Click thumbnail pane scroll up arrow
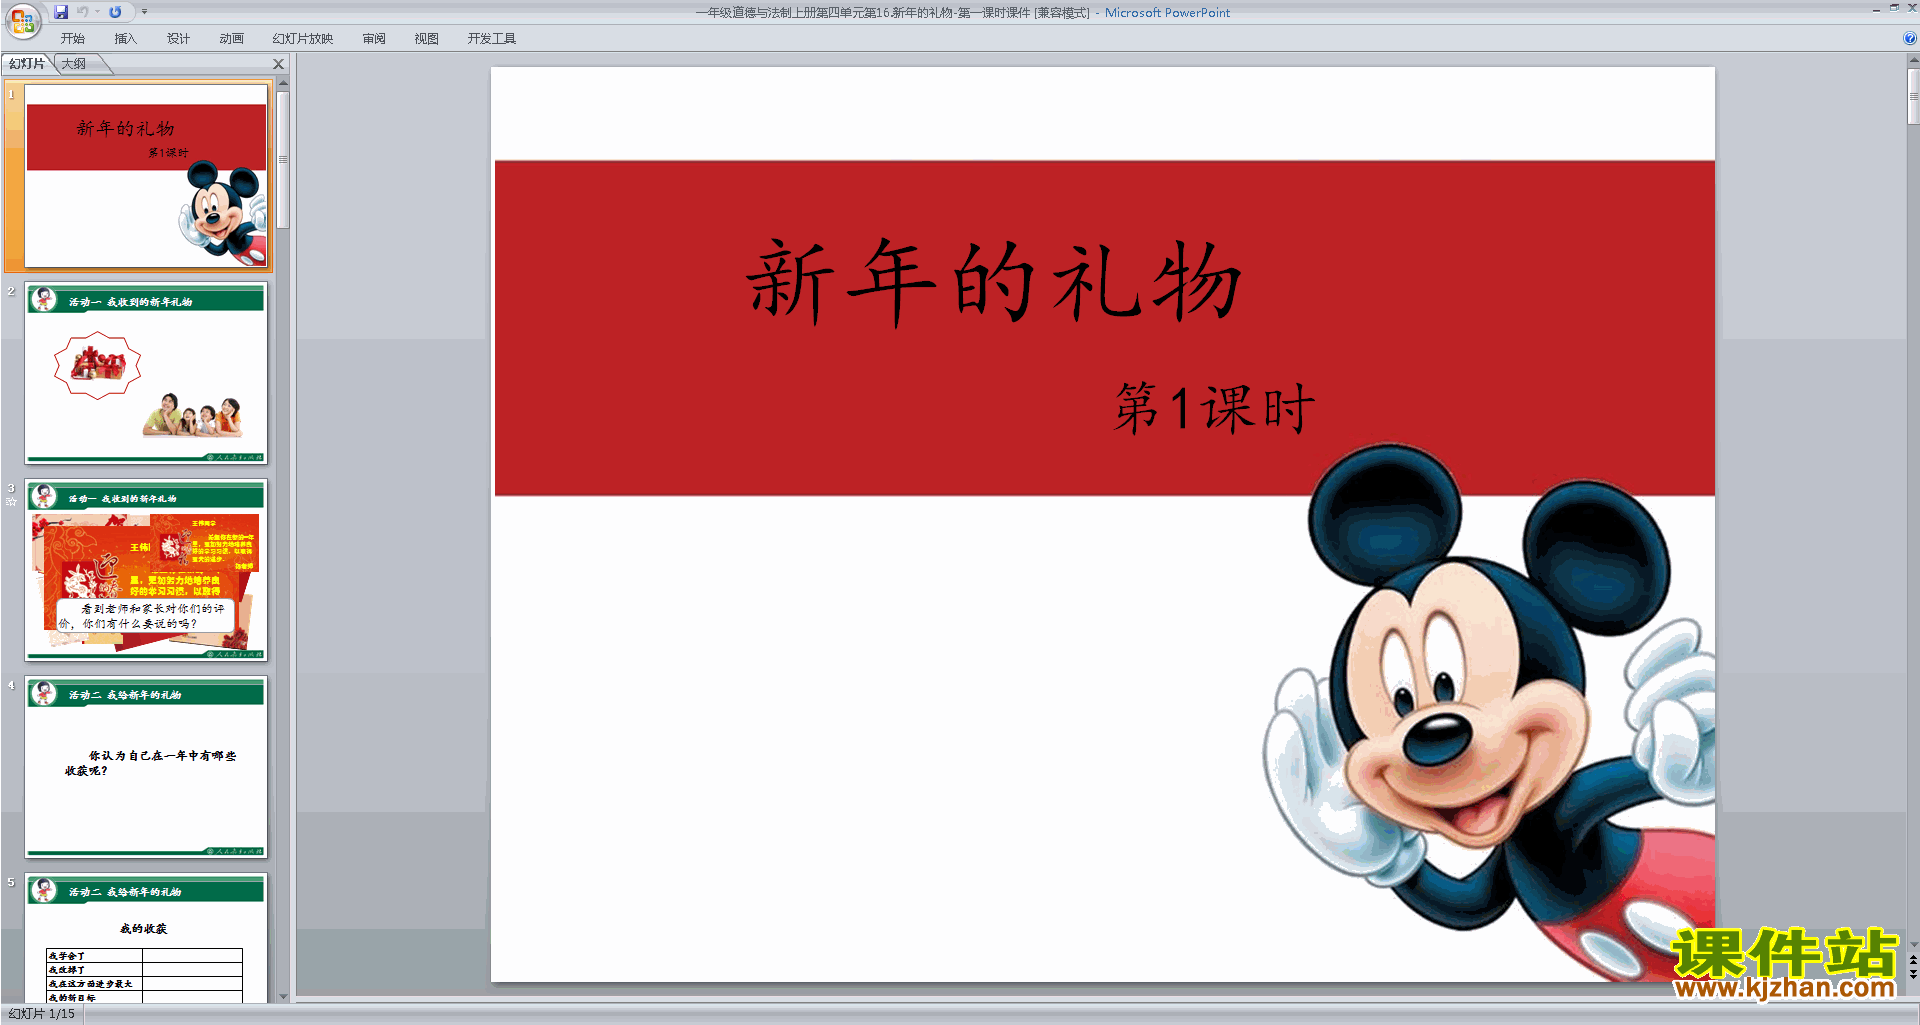The height and width of the screenshot is (1025, 1920). [x=283, y=83]
